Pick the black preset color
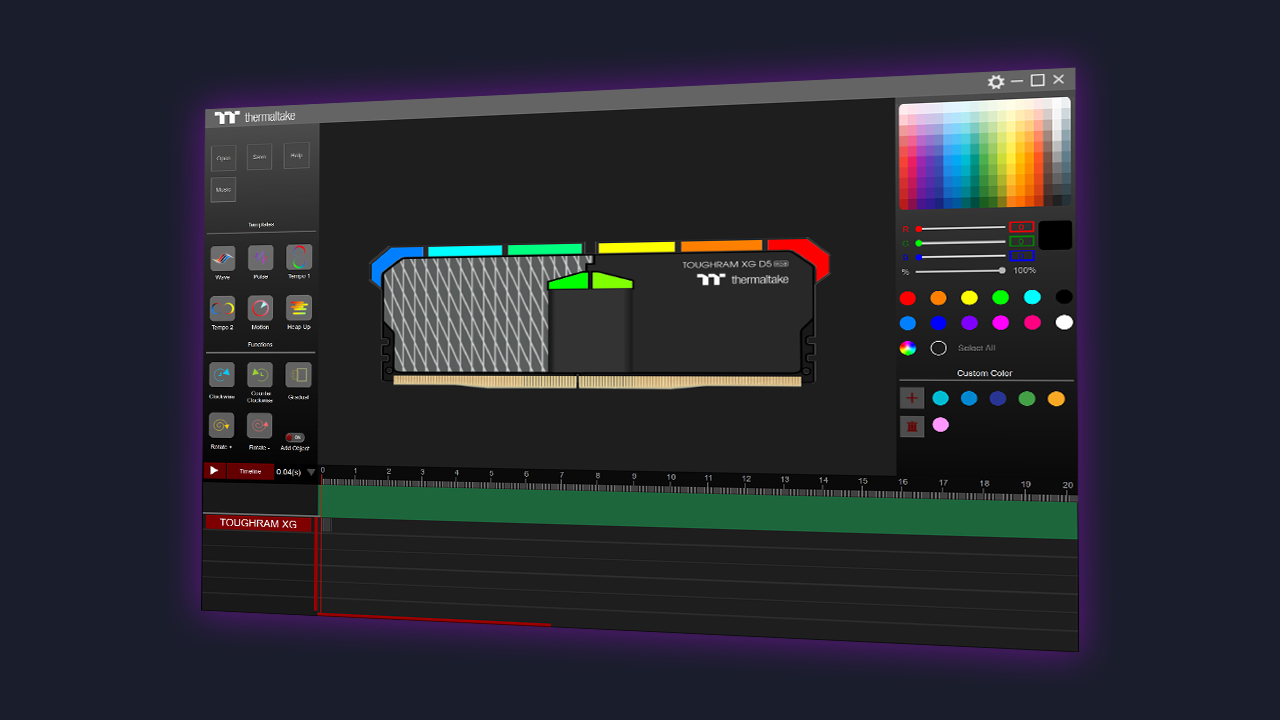The image size is (1280, 720). pos(1064,296)
